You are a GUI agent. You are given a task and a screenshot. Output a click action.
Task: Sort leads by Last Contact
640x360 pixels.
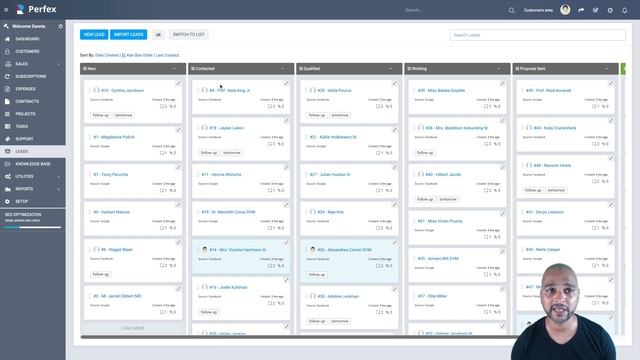167,55
